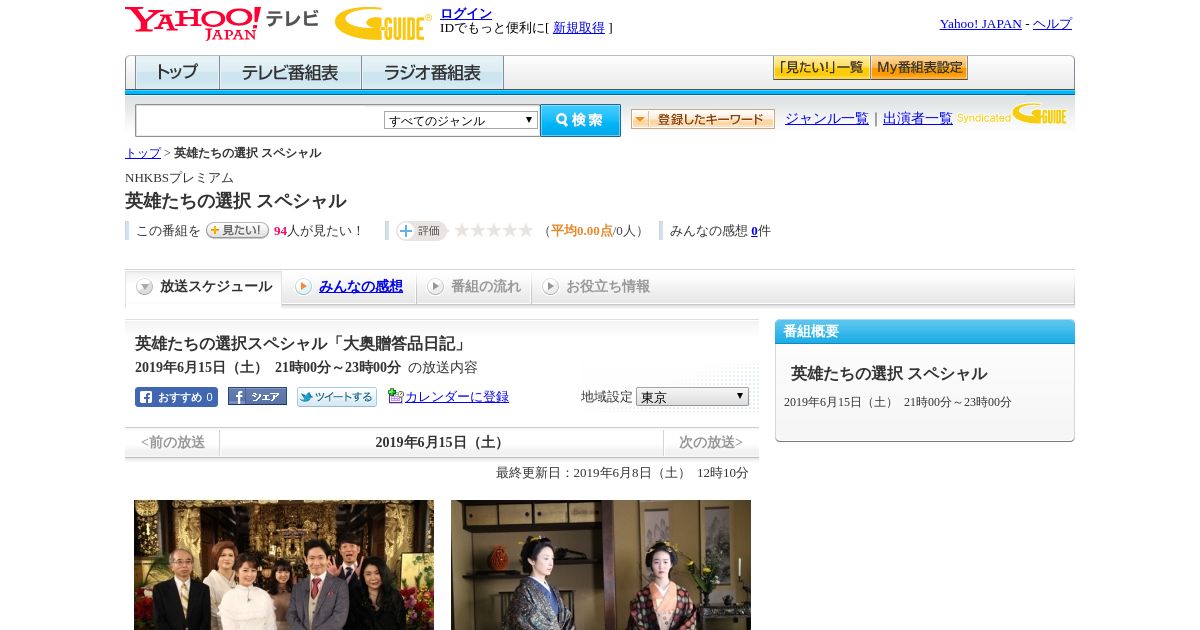Switch to みんなの感想 tab

click(x=349, y=287)
